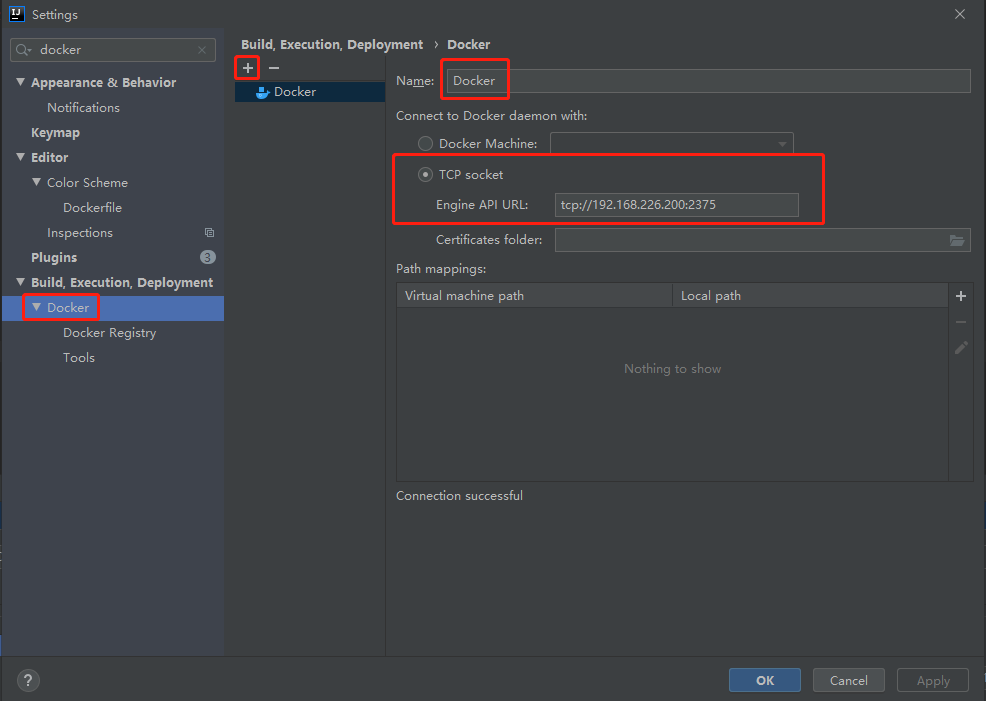Clear the docker search text
The image size is (986, 701).
click(x=202, y=50)
